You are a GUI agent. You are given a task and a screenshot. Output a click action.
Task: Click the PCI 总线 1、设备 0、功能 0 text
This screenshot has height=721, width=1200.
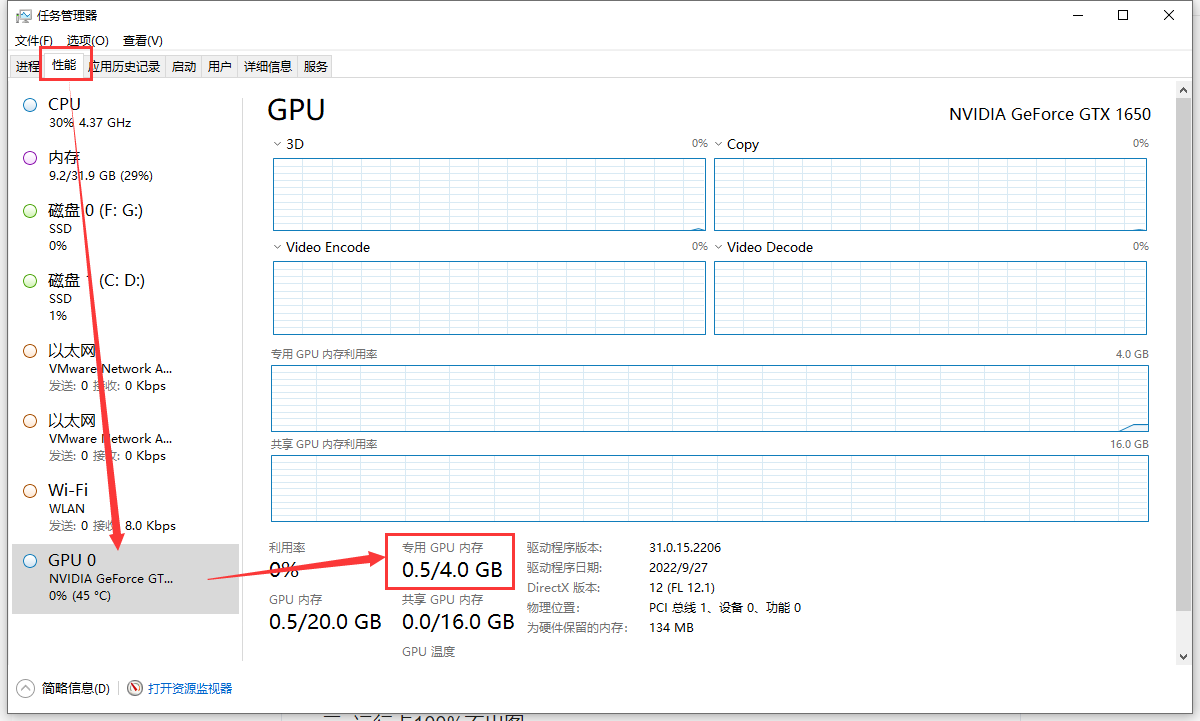click(725, 608)
